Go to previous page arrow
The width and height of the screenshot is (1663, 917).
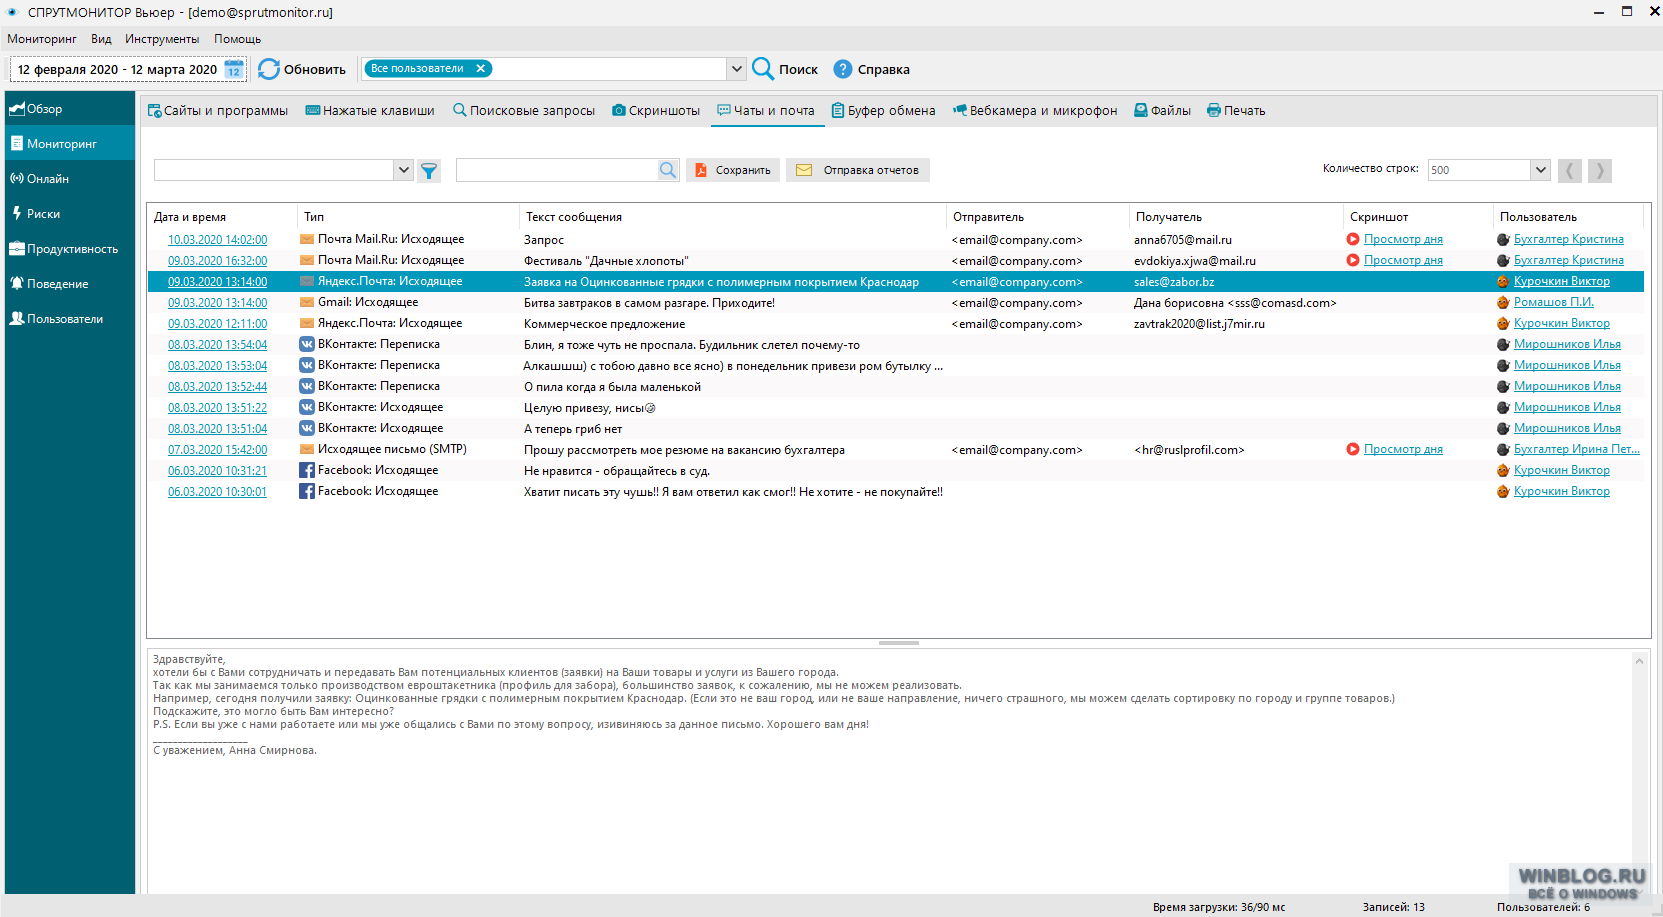pos(1570,171)
